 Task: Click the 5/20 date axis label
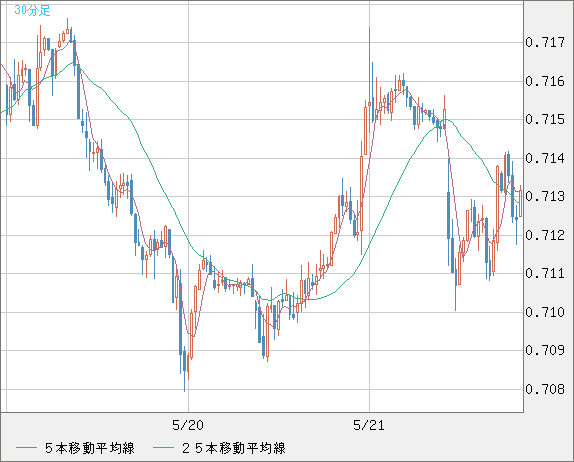[x=188, y=425]
